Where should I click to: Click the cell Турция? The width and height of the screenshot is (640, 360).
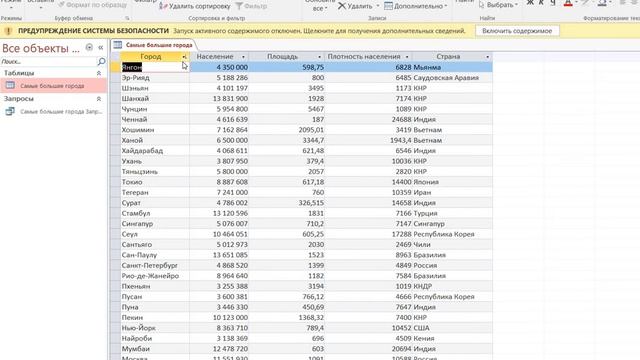click(452, 213)
